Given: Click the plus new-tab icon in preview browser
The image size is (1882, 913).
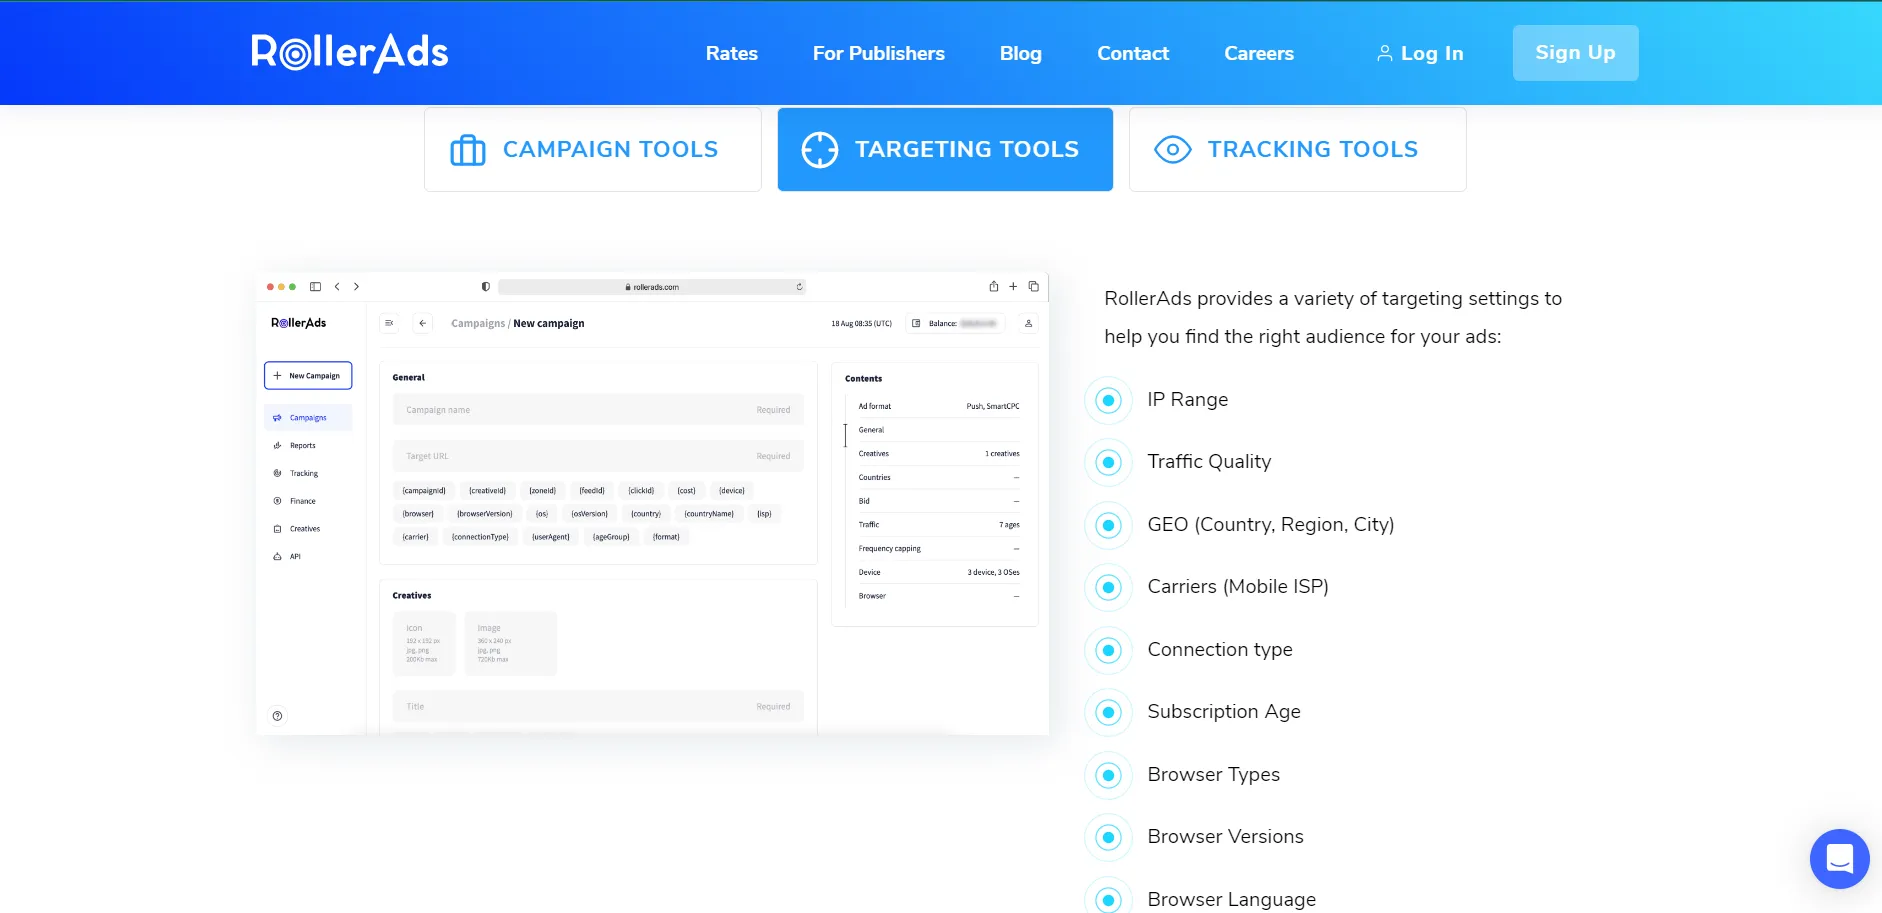Looking at the screenshot, I should pos(1013,286).
